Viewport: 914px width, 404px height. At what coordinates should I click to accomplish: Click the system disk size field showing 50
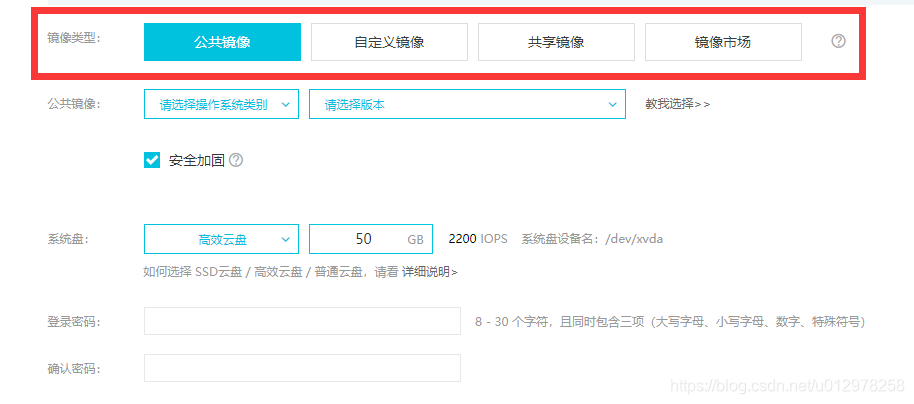[x=371, y=239]
